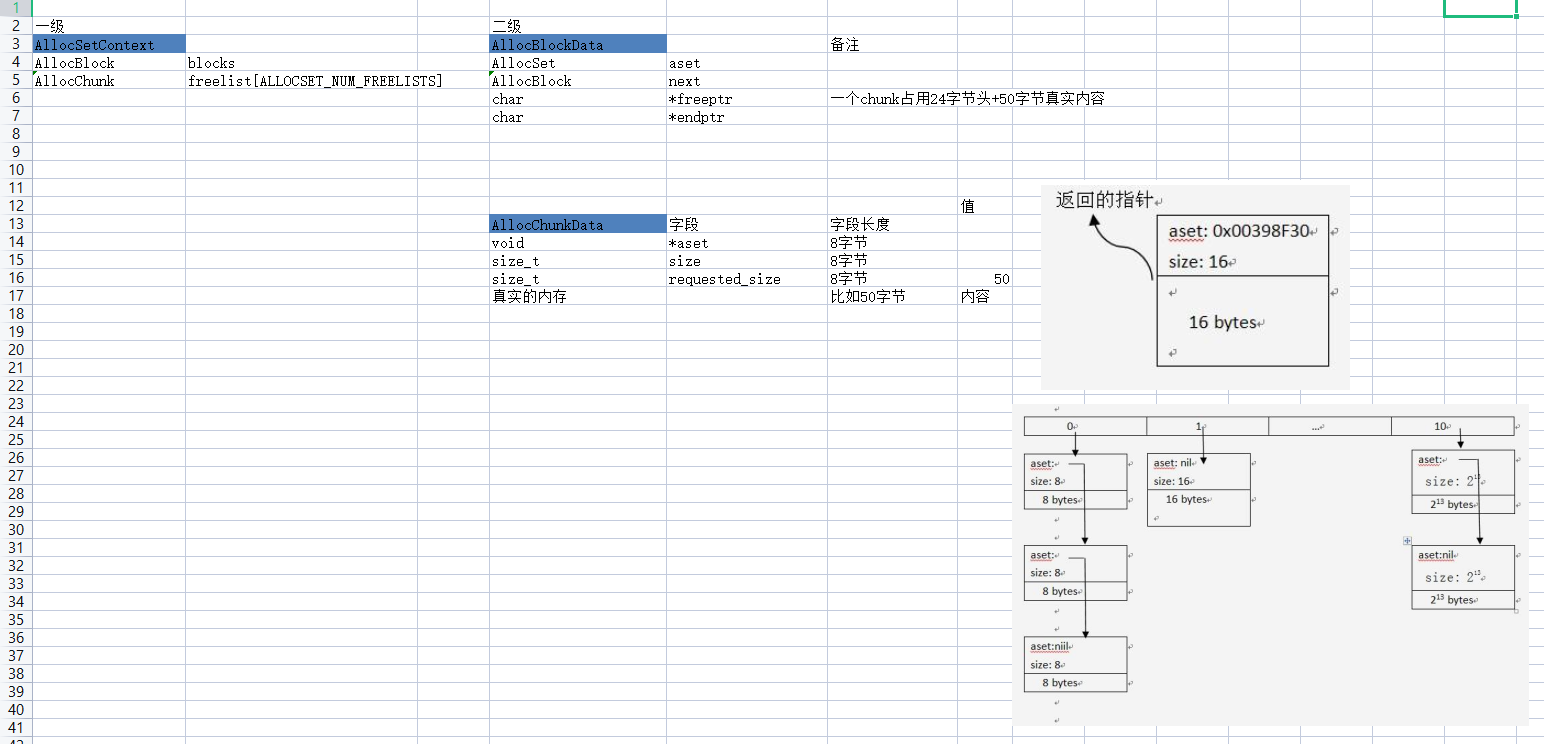The height and width of the screenshot is (744, 1544).
Task: Select the 比如50字节 cell
Action: pos(892,297)
